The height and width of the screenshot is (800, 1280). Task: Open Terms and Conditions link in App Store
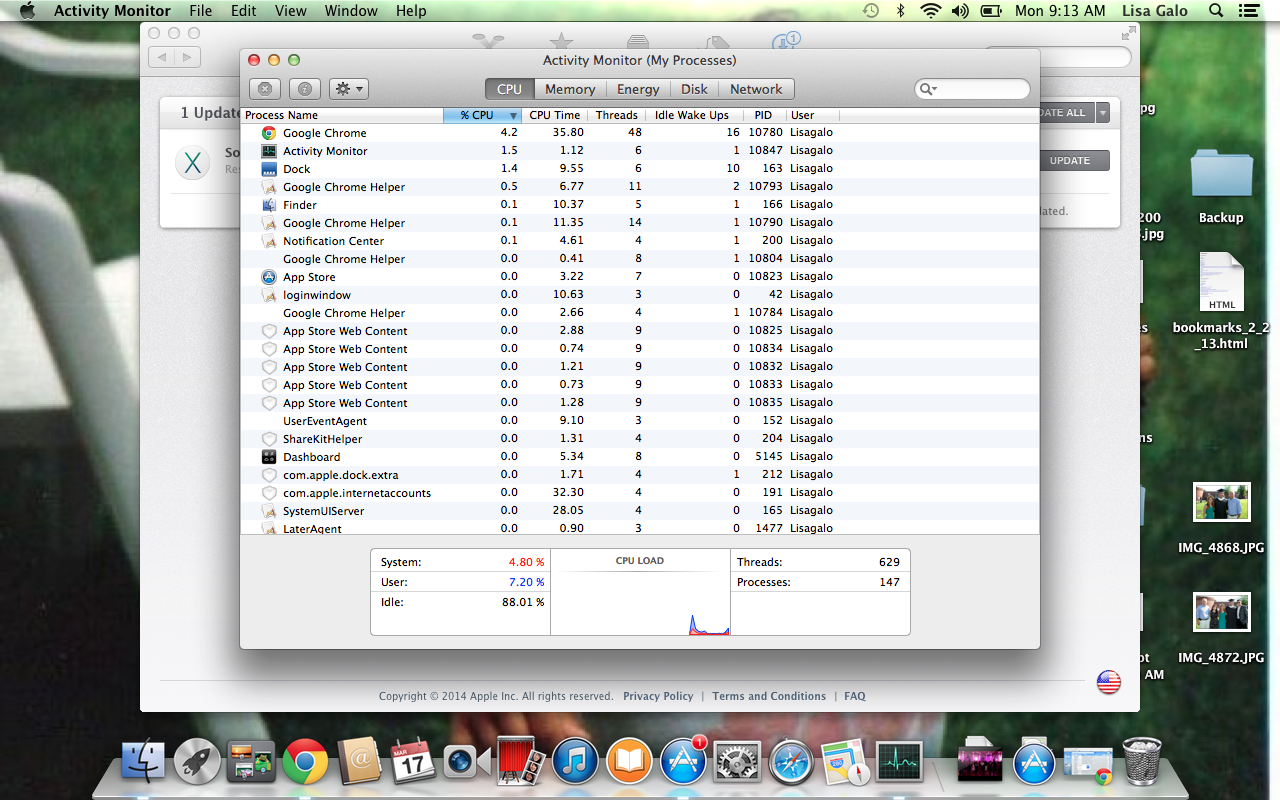[769, 696]
